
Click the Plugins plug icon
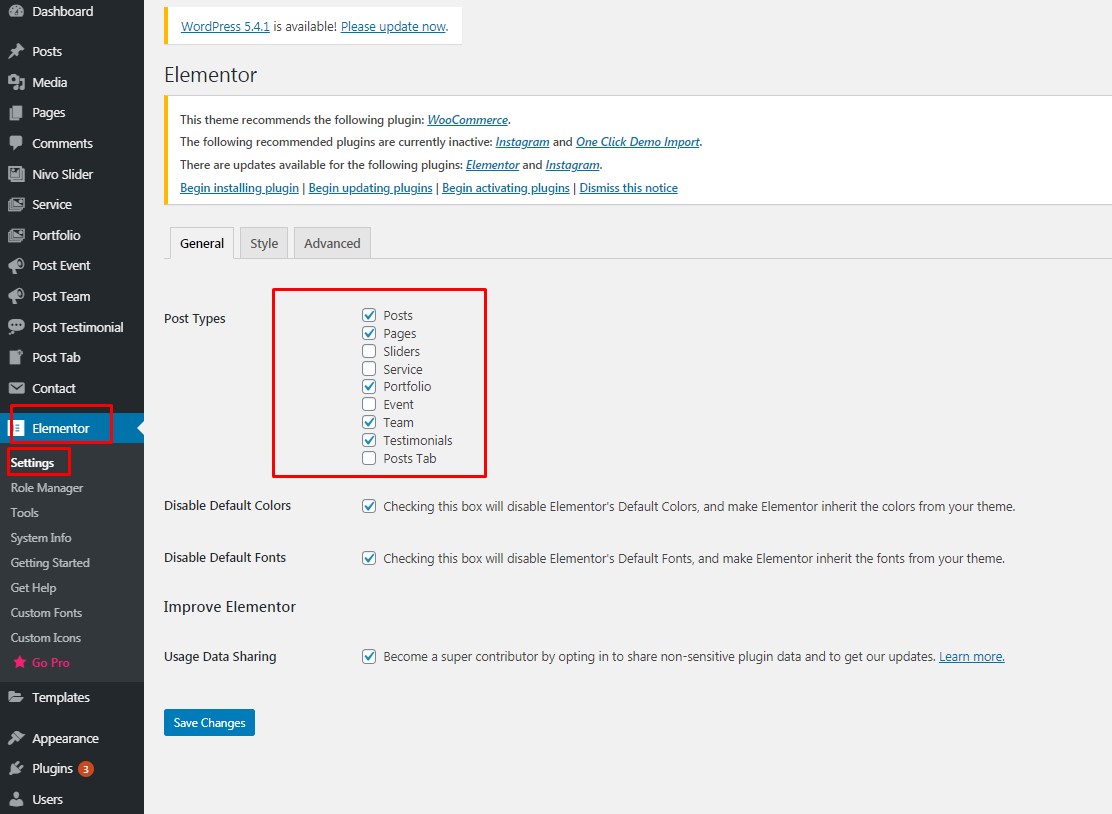(x=16, y=769)
